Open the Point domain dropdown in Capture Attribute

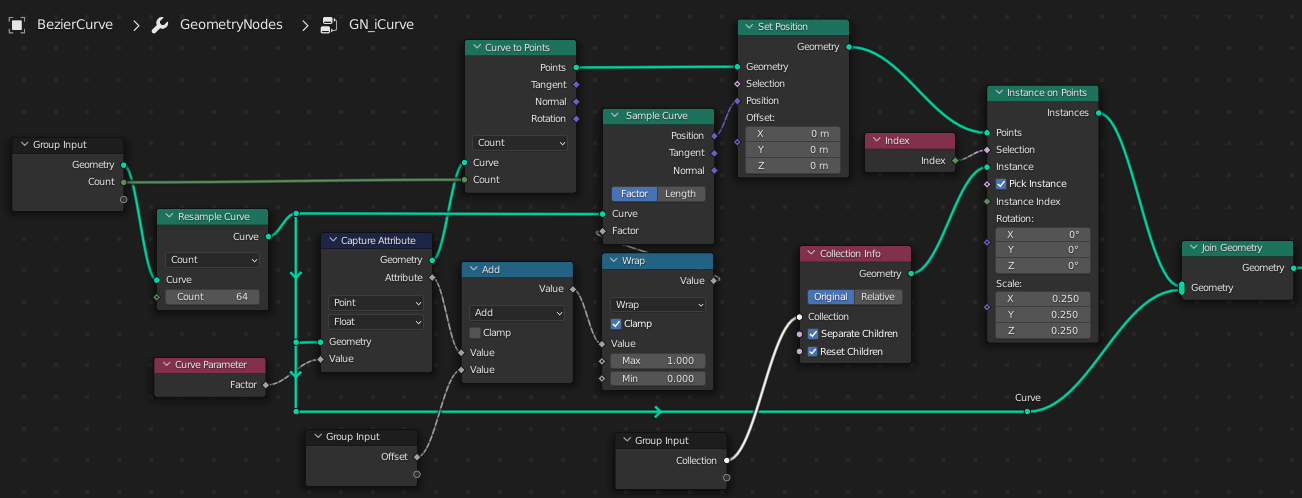click(376, 303)
